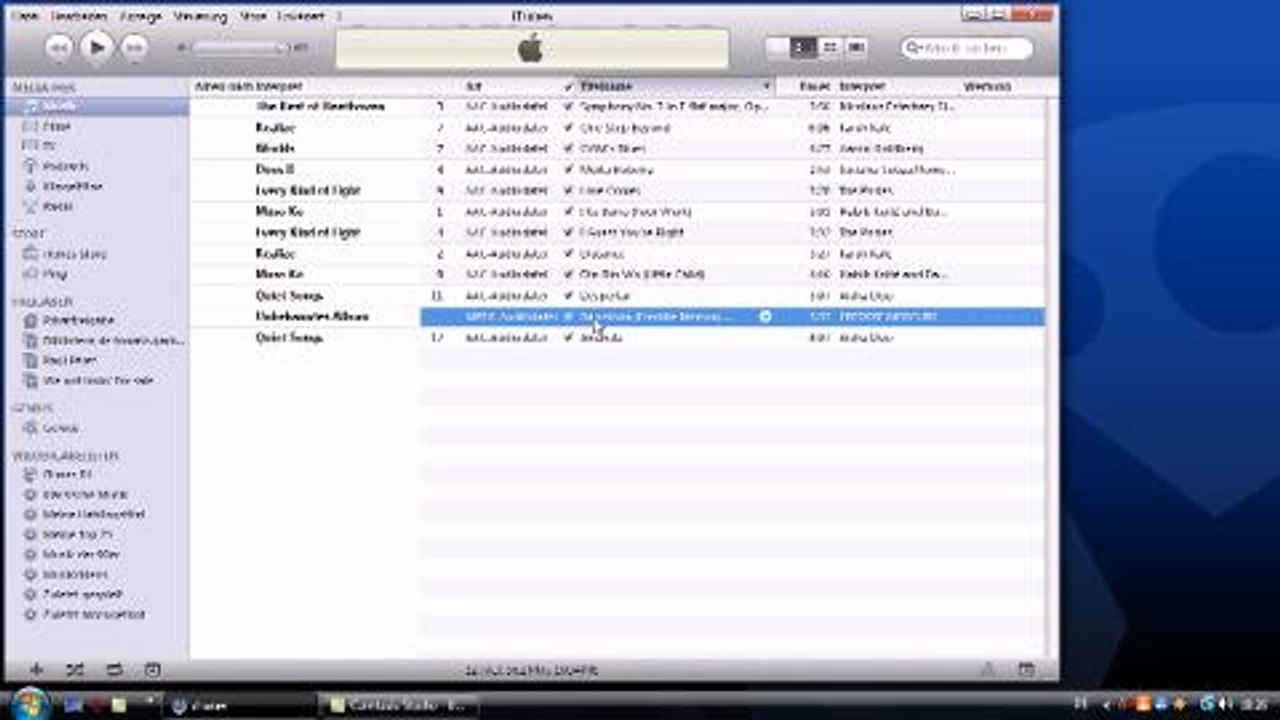The image size is (1280, 720).
Task: Open the Datei menu
Action: pyautogui.click(x=25, y=17)
